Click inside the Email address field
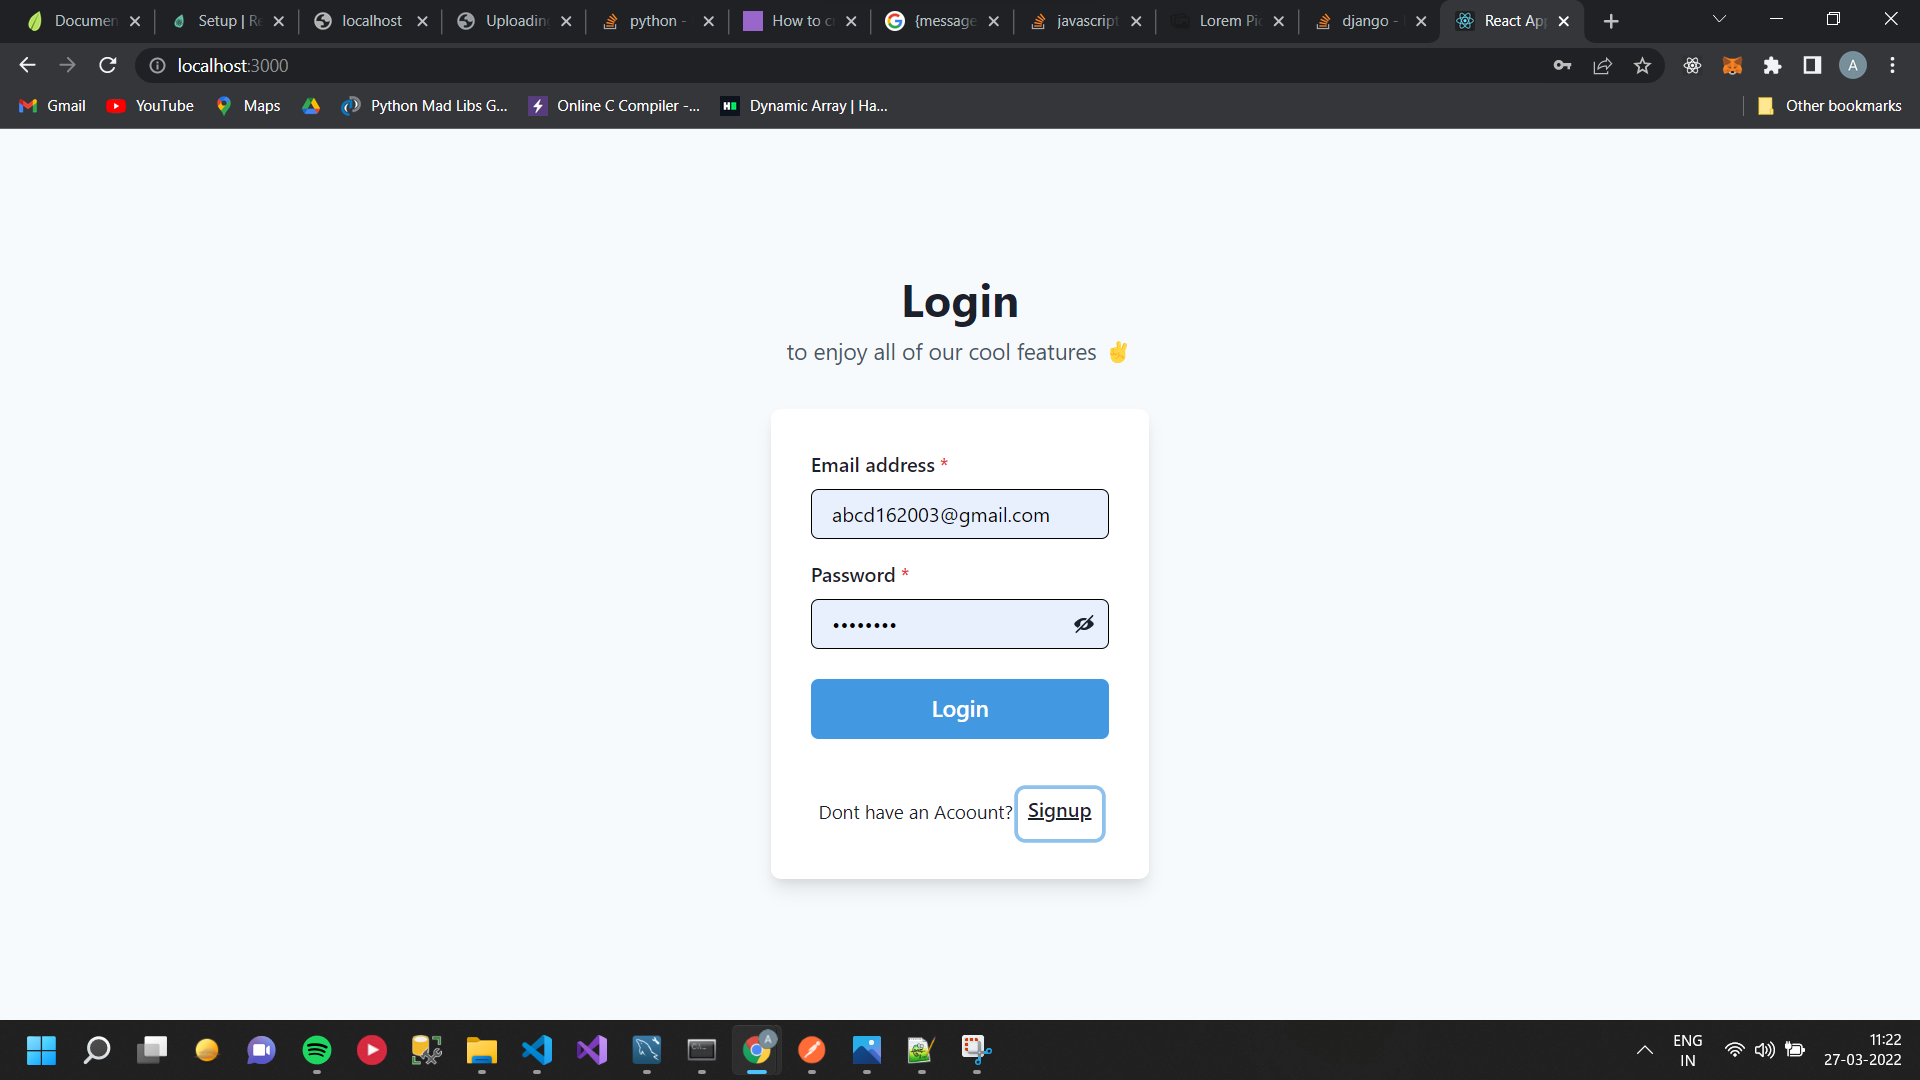The height and width of the screenshot is (1080, 1920). [x=959, y=514]
